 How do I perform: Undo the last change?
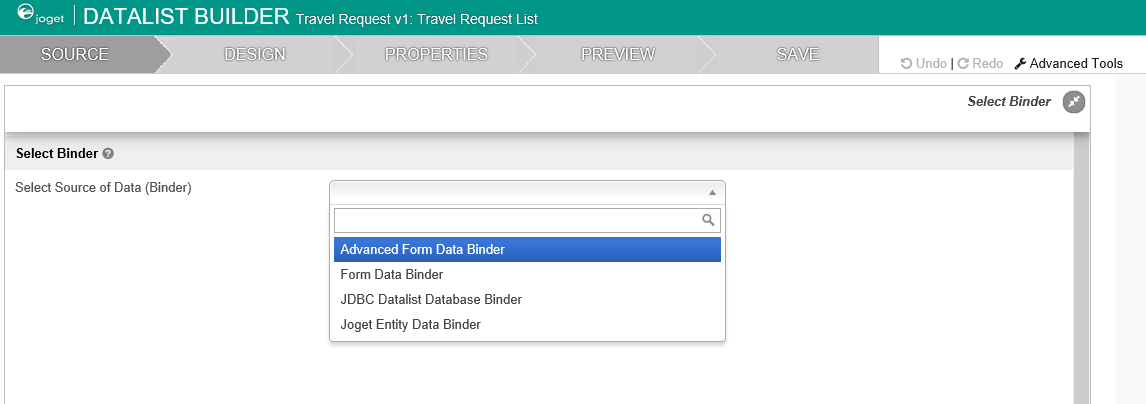tap(923, 63)
